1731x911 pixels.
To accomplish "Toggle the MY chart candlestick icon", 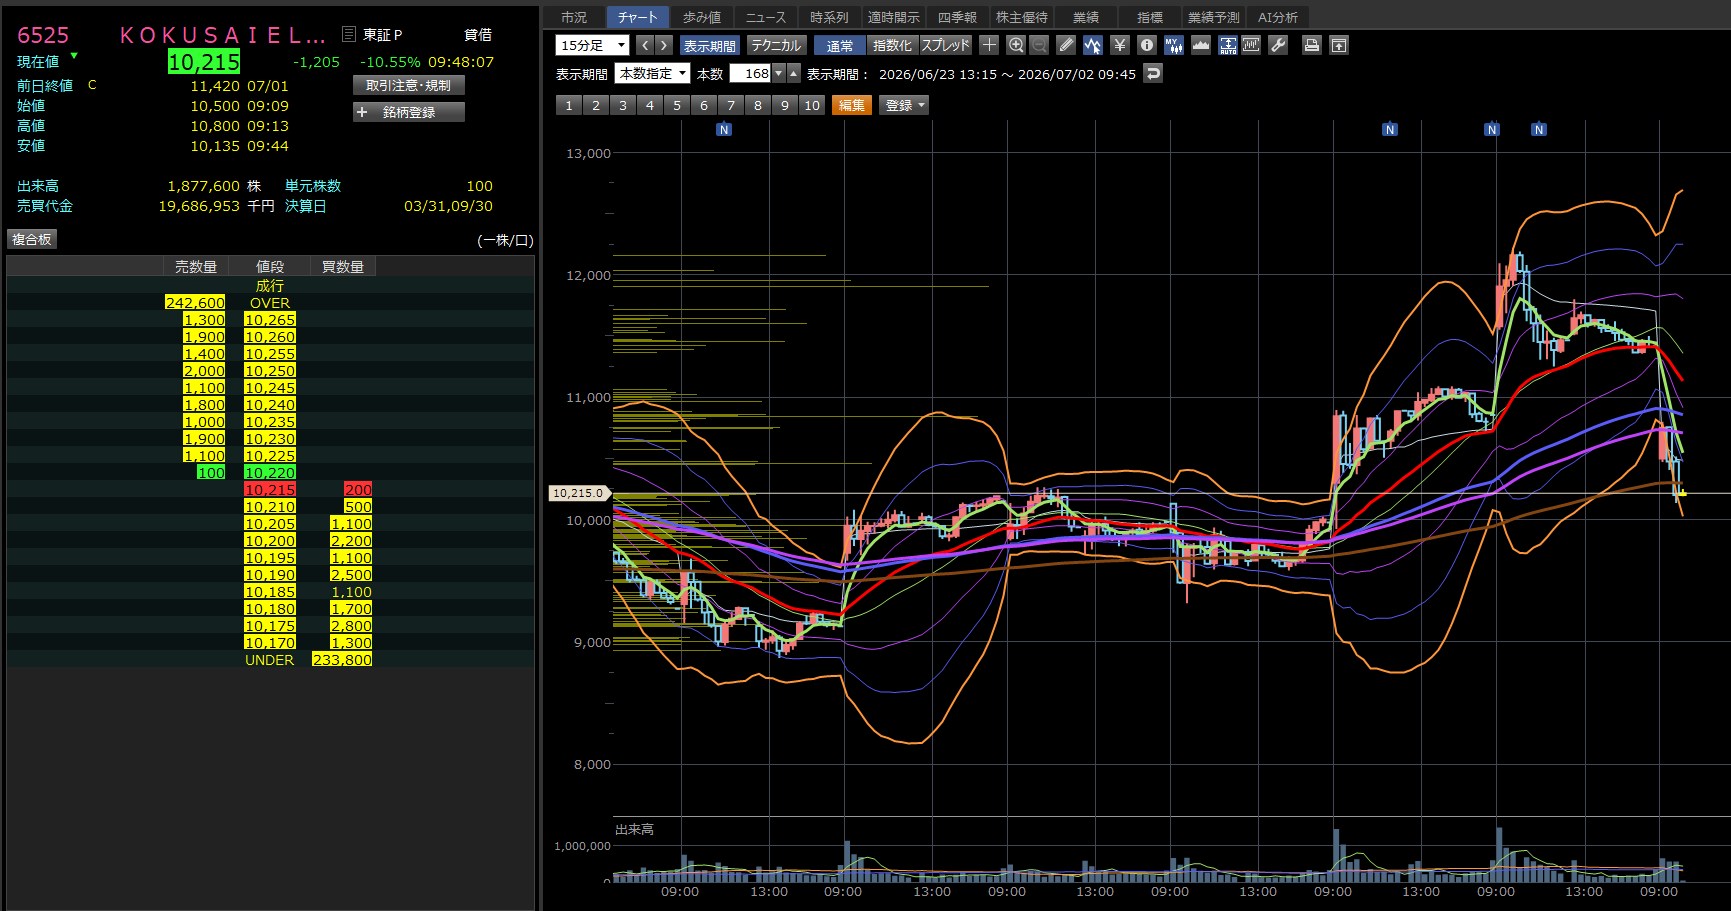I will (x=1174, y=45).
